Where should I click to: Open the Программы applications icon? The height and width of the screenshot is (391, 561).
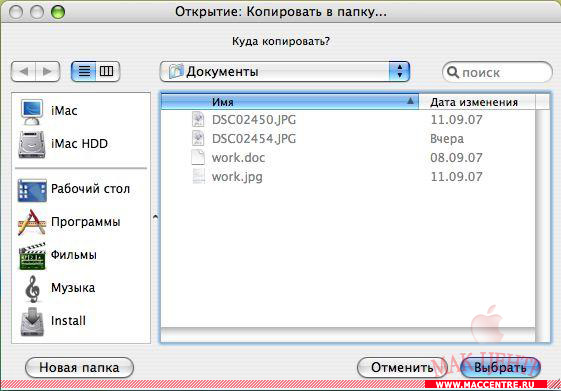coord(32,222)
